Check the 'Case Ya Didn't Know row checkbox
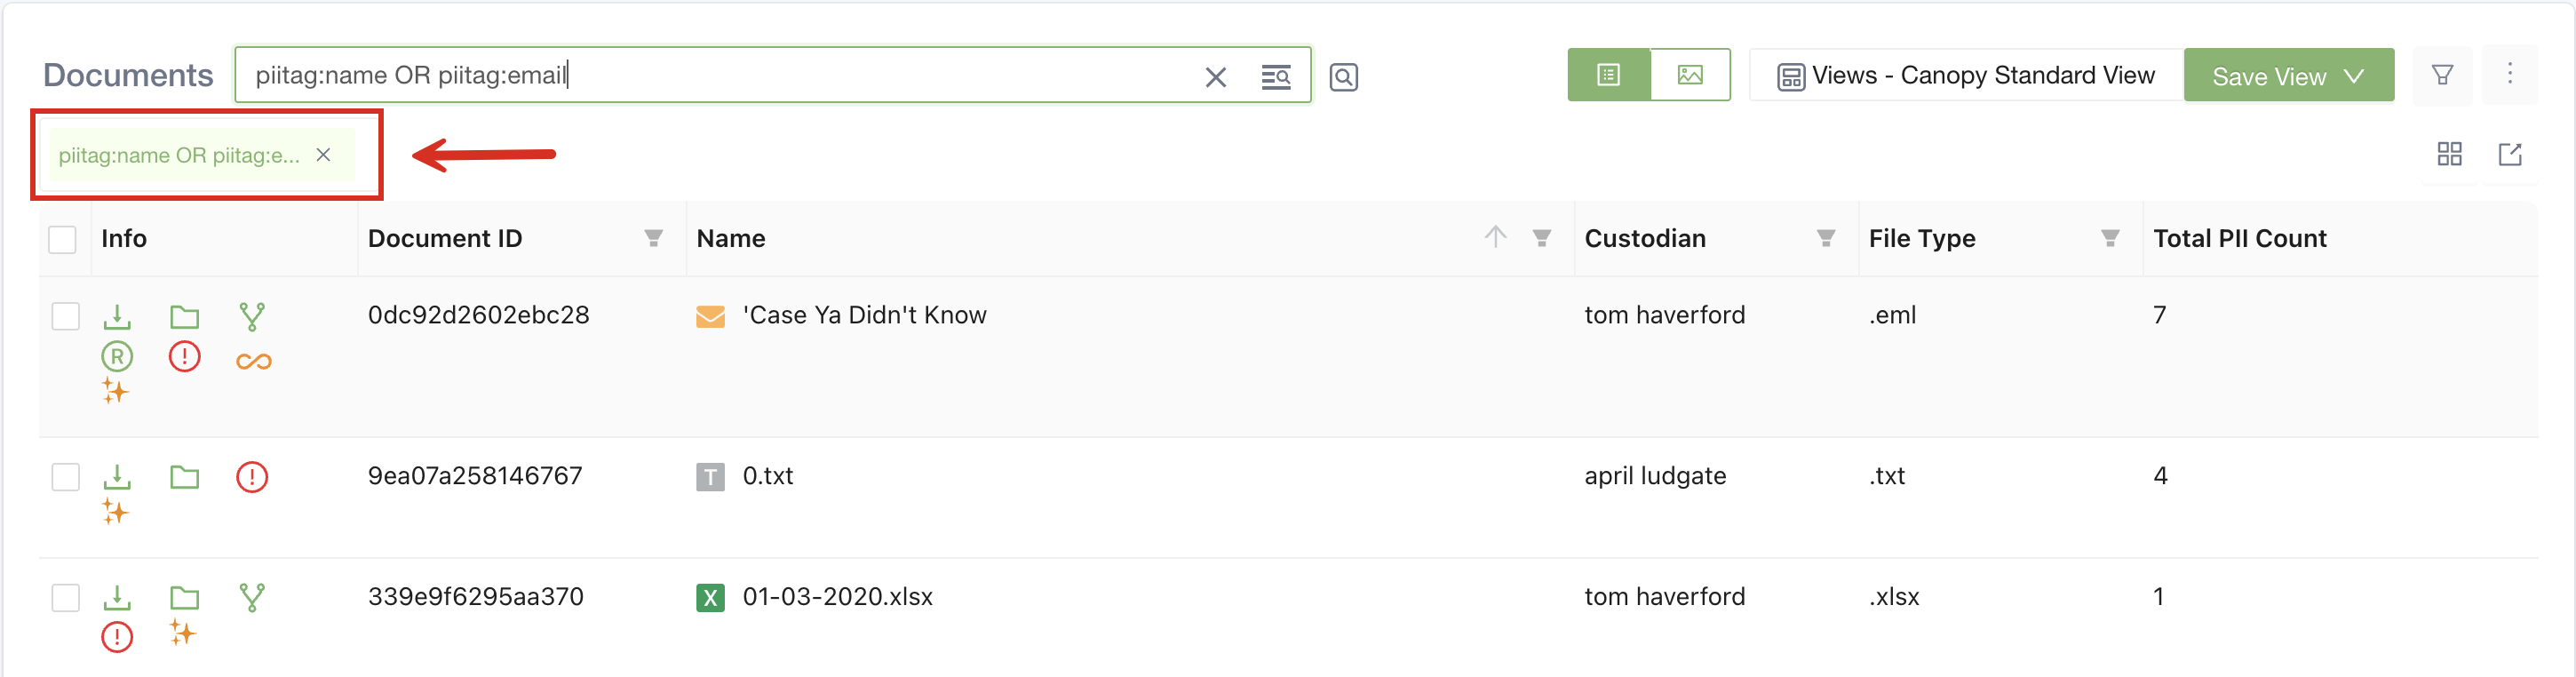Image resolution: width=2576 pixels, height=677 pixels. pos(66,316)
